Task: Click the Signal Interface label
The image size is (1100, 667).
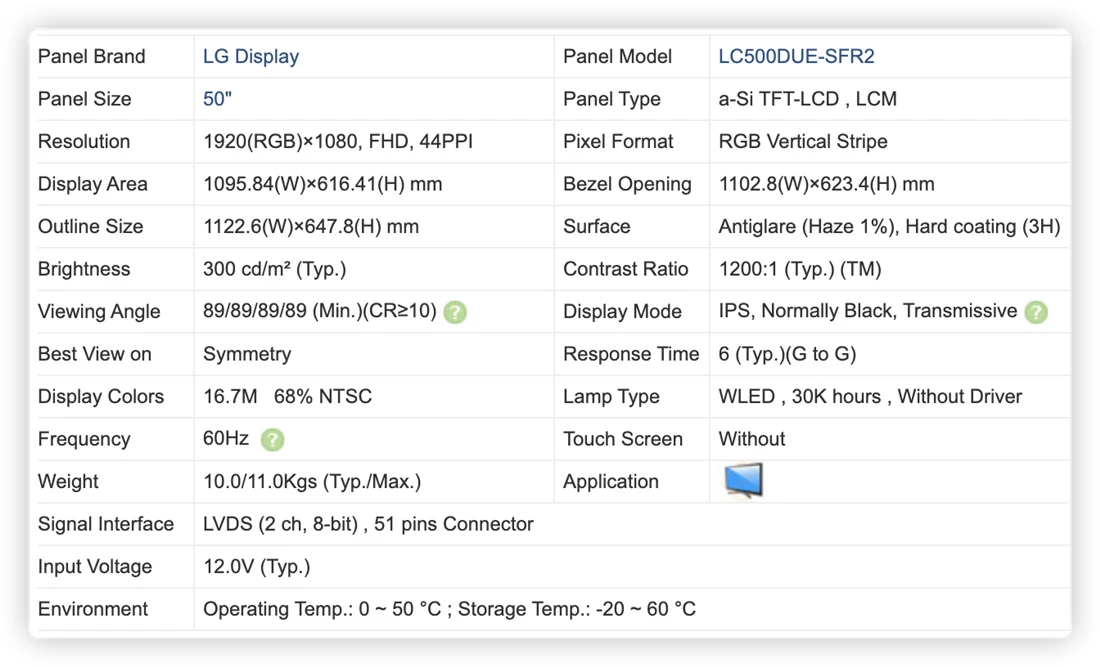Action: 106,525
